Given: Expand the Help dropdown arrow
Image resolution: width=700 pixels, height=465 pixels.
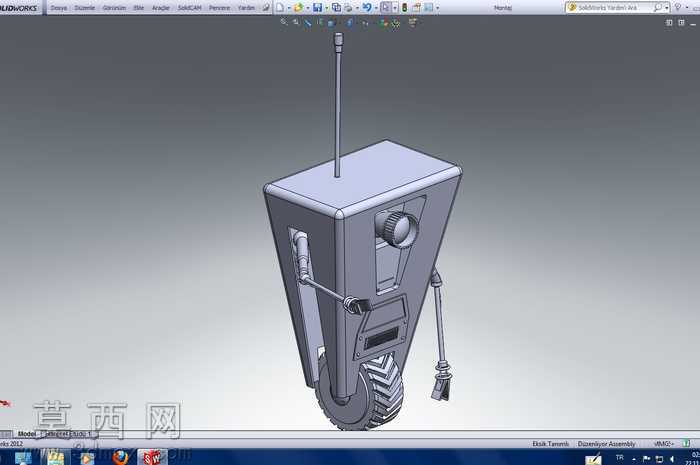Looking at the screenshot, I should click(x=687, y=8).
